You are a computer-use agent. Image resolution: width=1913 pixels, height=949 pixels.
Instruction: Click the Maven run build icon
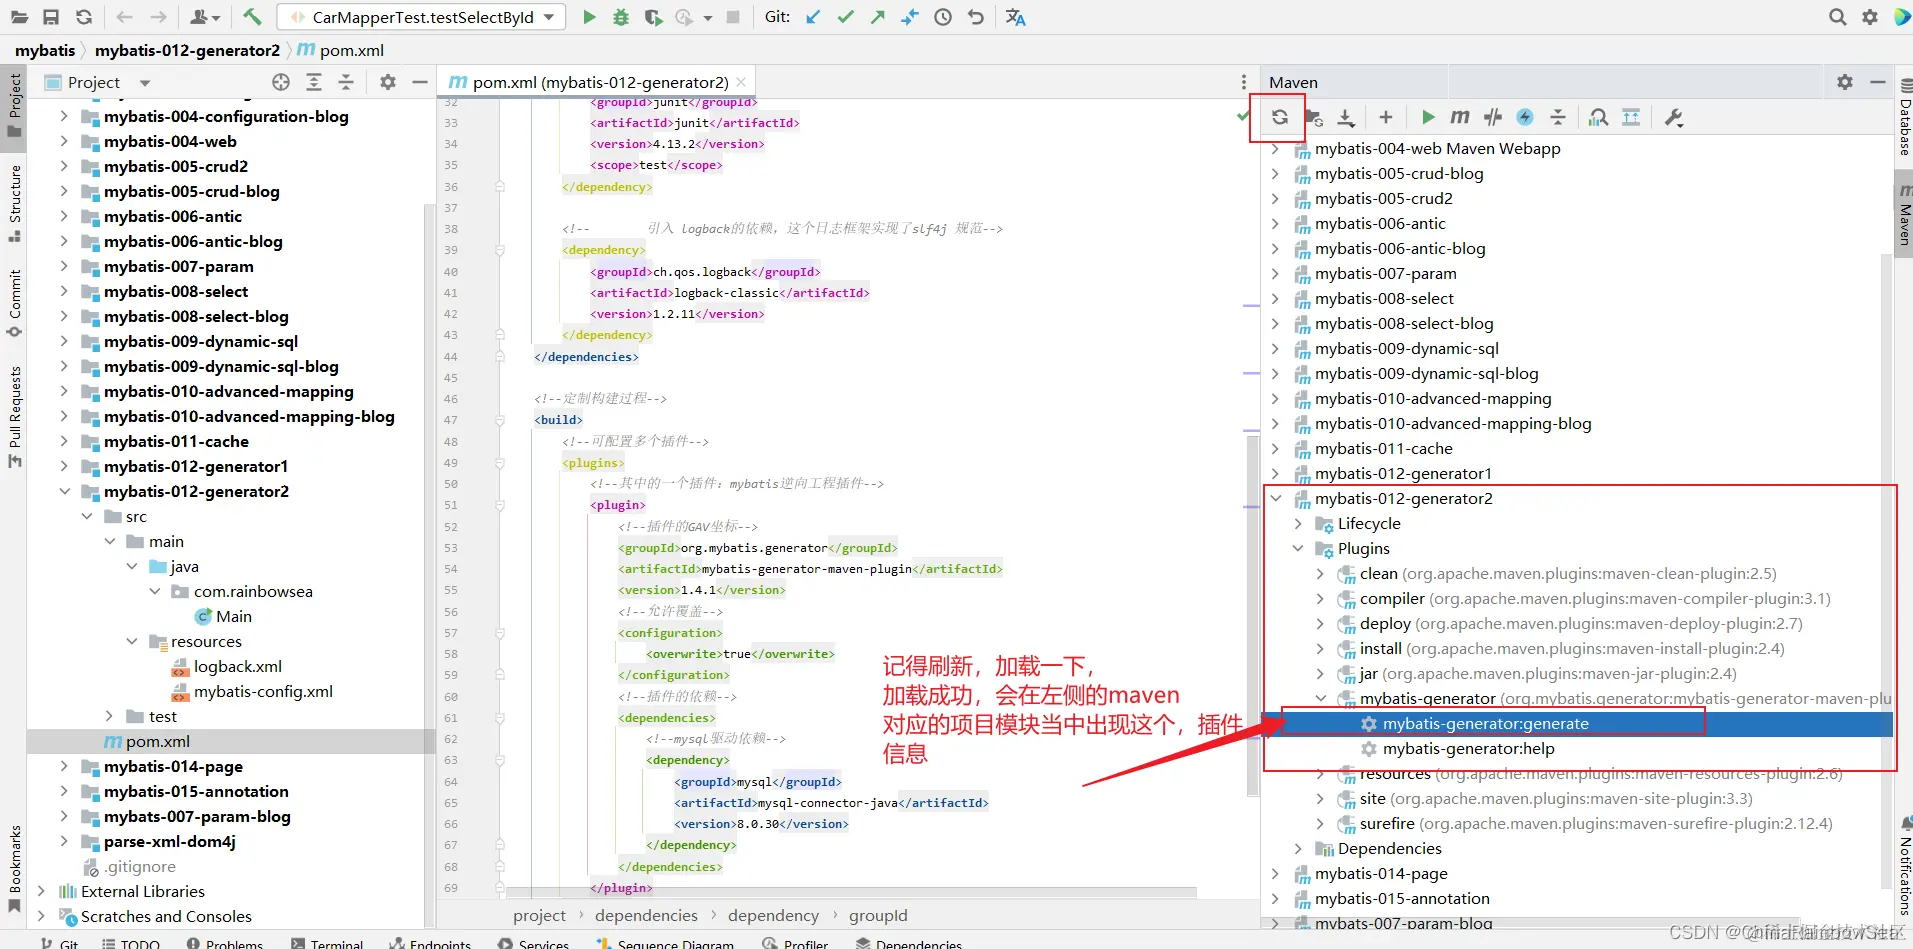pyautogui.click(x=1428, y=117)
